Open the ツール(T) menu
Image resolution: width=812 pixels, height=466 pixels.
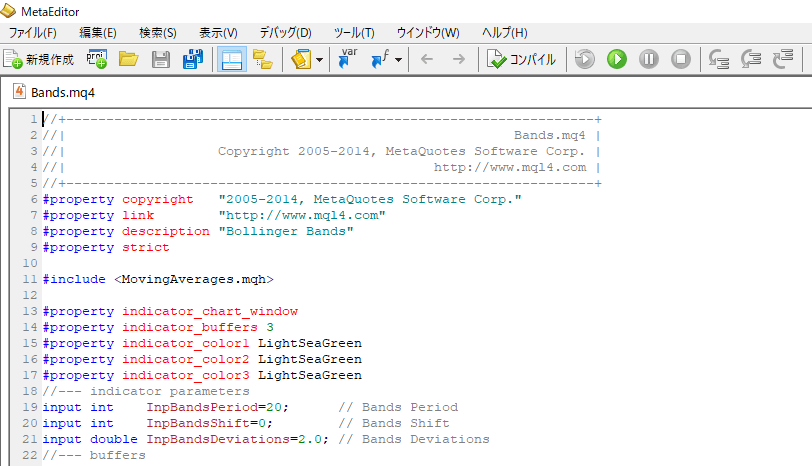click(354, 33)
